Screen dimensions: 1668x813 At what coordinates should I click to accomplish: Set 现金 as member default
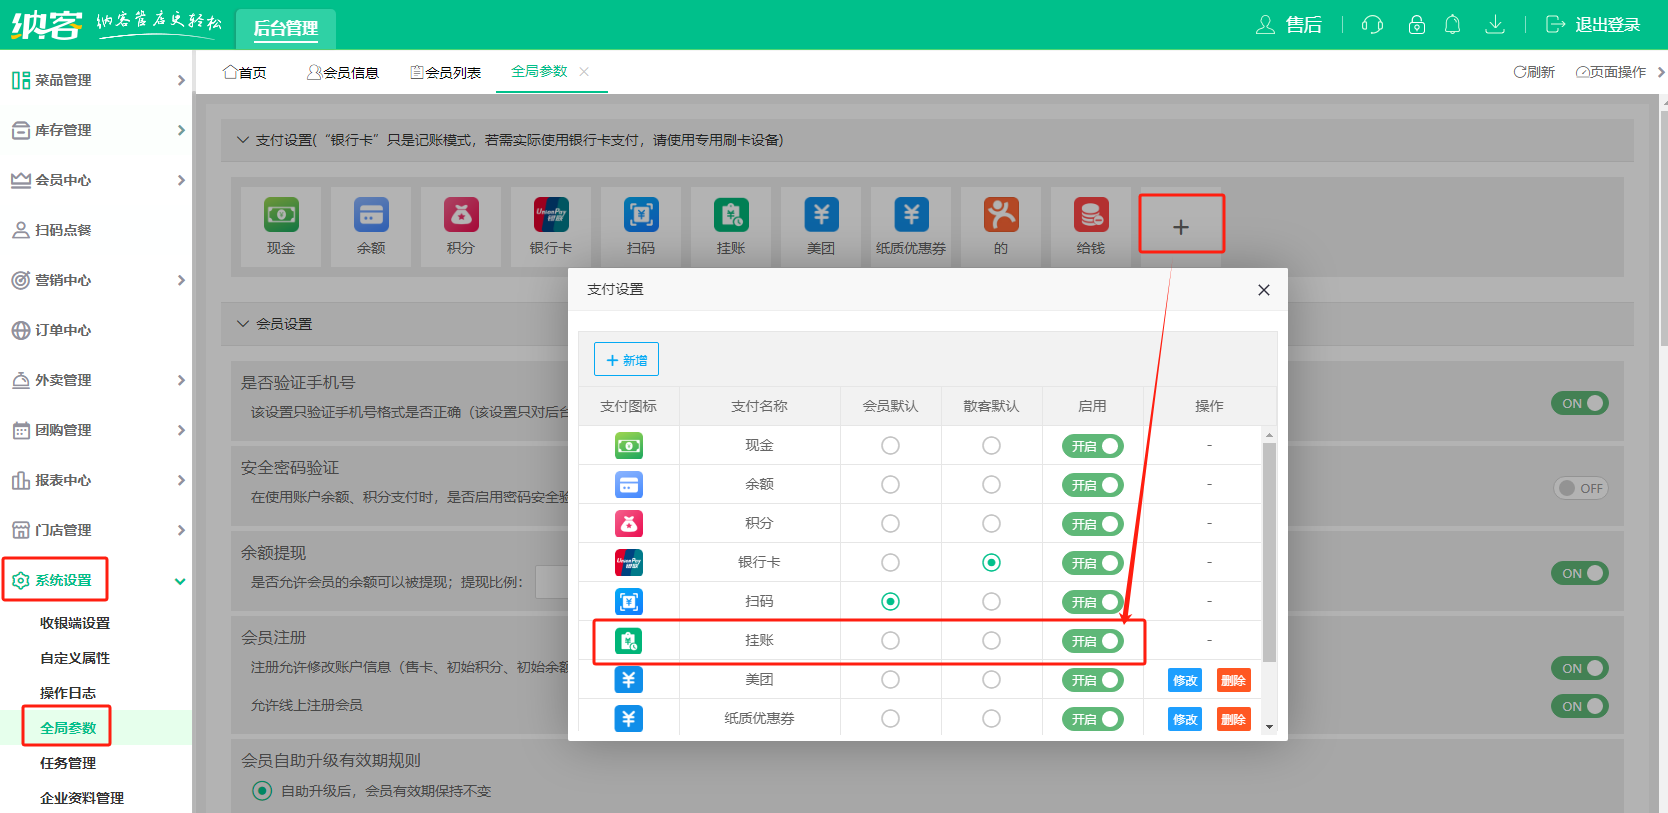click(x=890, y=446)
